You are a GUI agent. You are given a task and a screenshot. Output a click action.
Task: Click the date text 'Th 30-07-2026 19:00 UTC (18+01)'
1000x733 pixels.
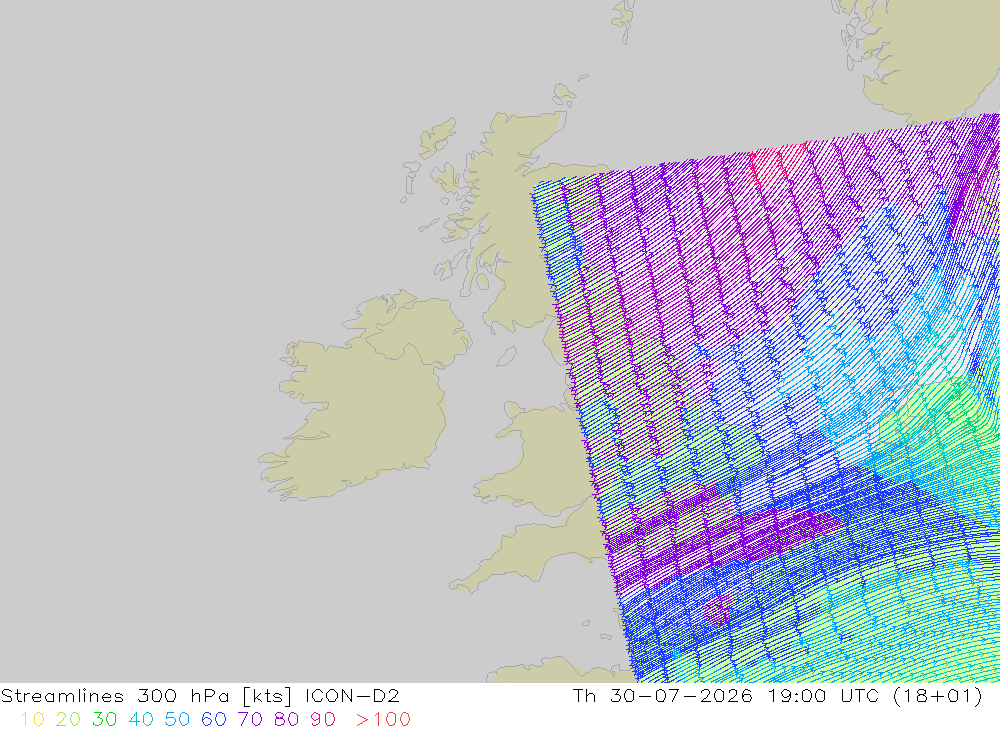click(x=777, y=695)
